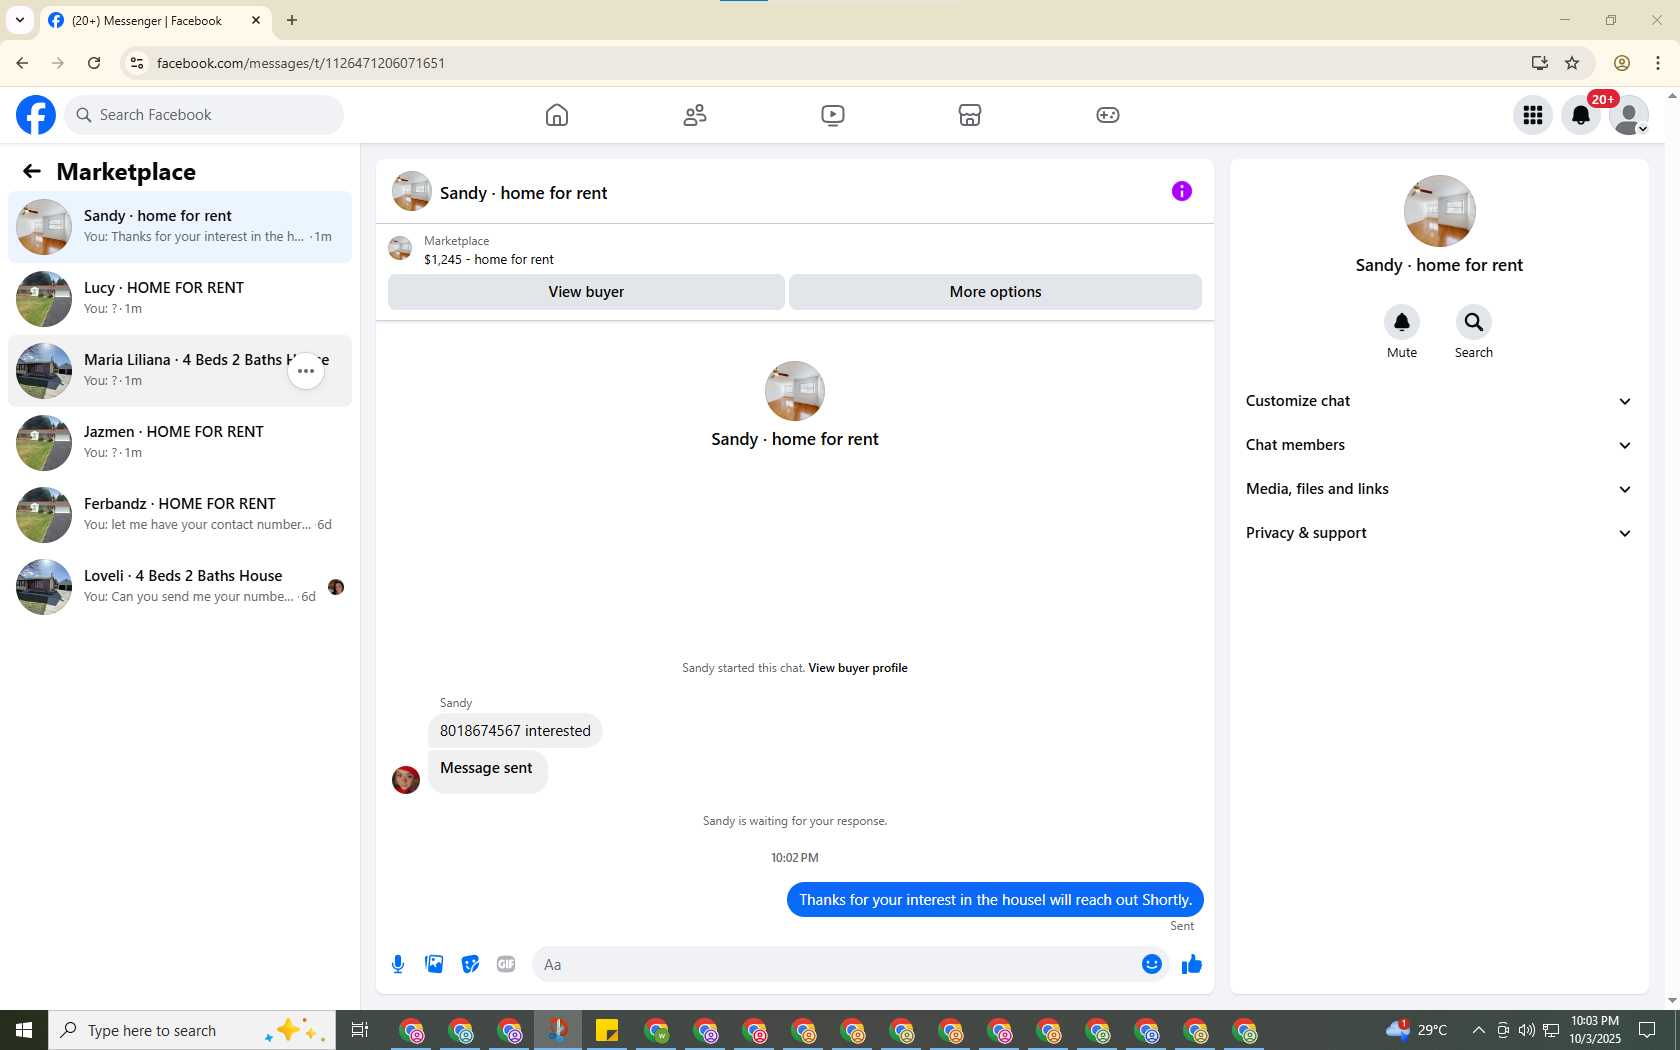
Task: Open Sandy home for rent conversation
Action: click(x=180, y=227)
